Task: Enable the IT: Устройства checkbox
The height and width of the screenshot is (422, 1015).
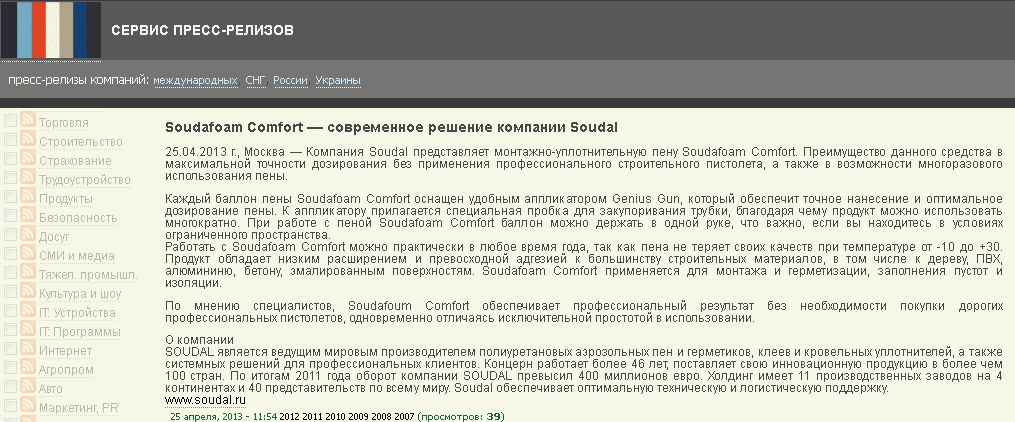Action: (x=10, y=311)
